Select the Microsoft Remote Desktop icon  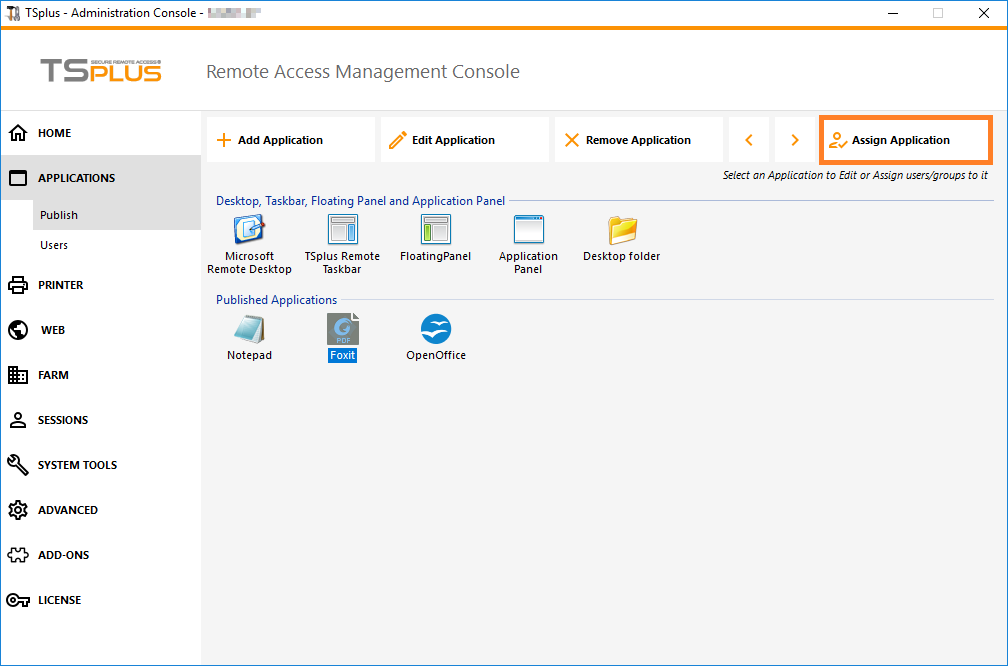(249, 231)
